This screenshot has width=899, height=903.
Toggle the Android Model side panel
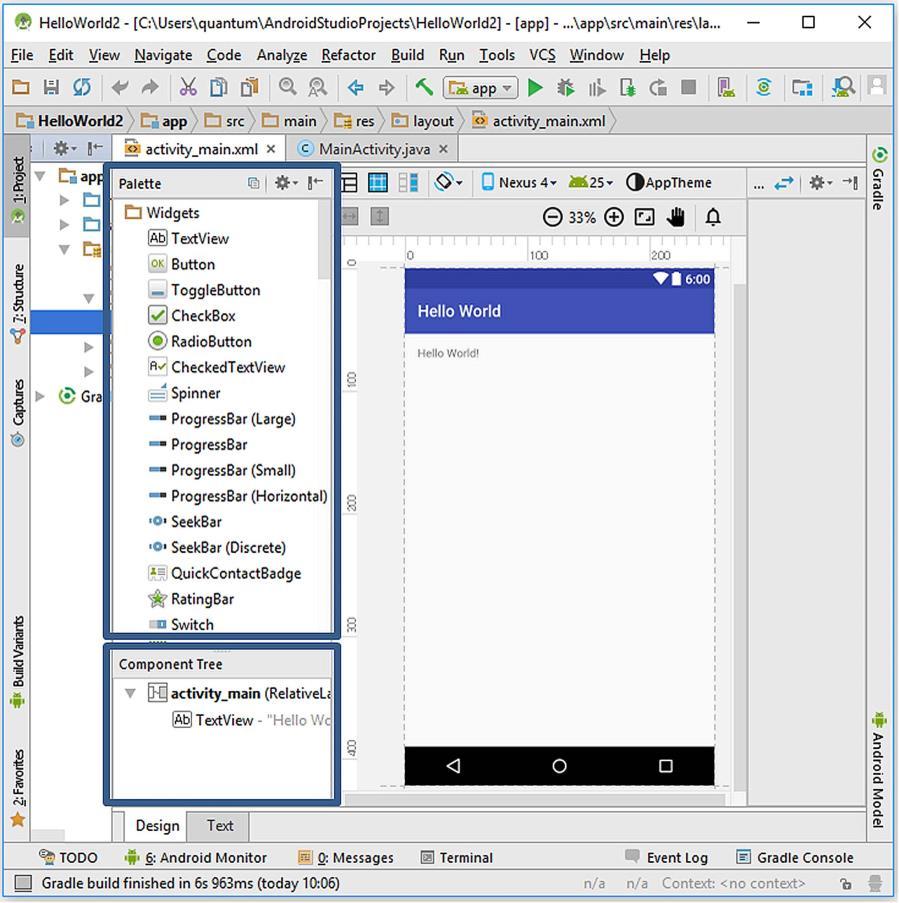tap(879, 769)
